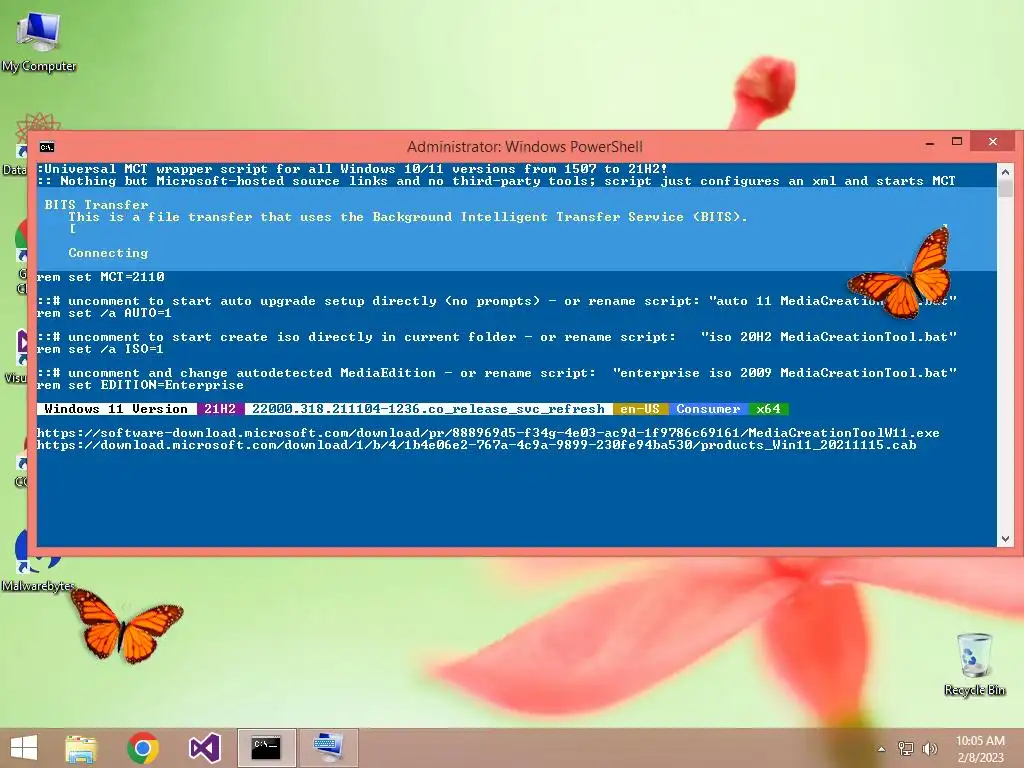Click the 'rem set MCT=2110' line
This screenshot has width=1024, height=768.
point(101,277)
